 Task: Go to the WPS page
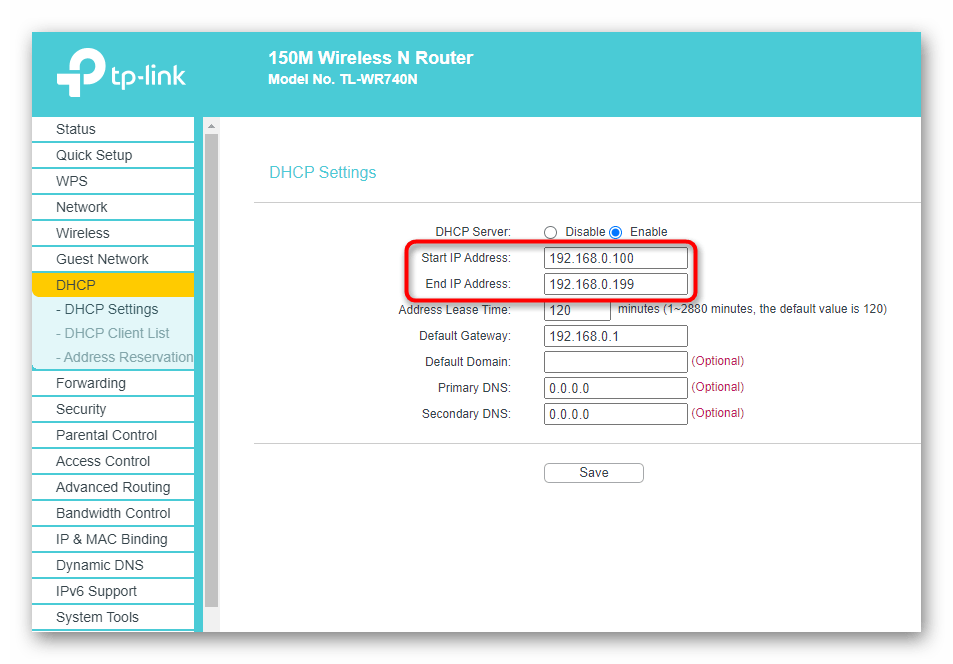coord(72,181)
